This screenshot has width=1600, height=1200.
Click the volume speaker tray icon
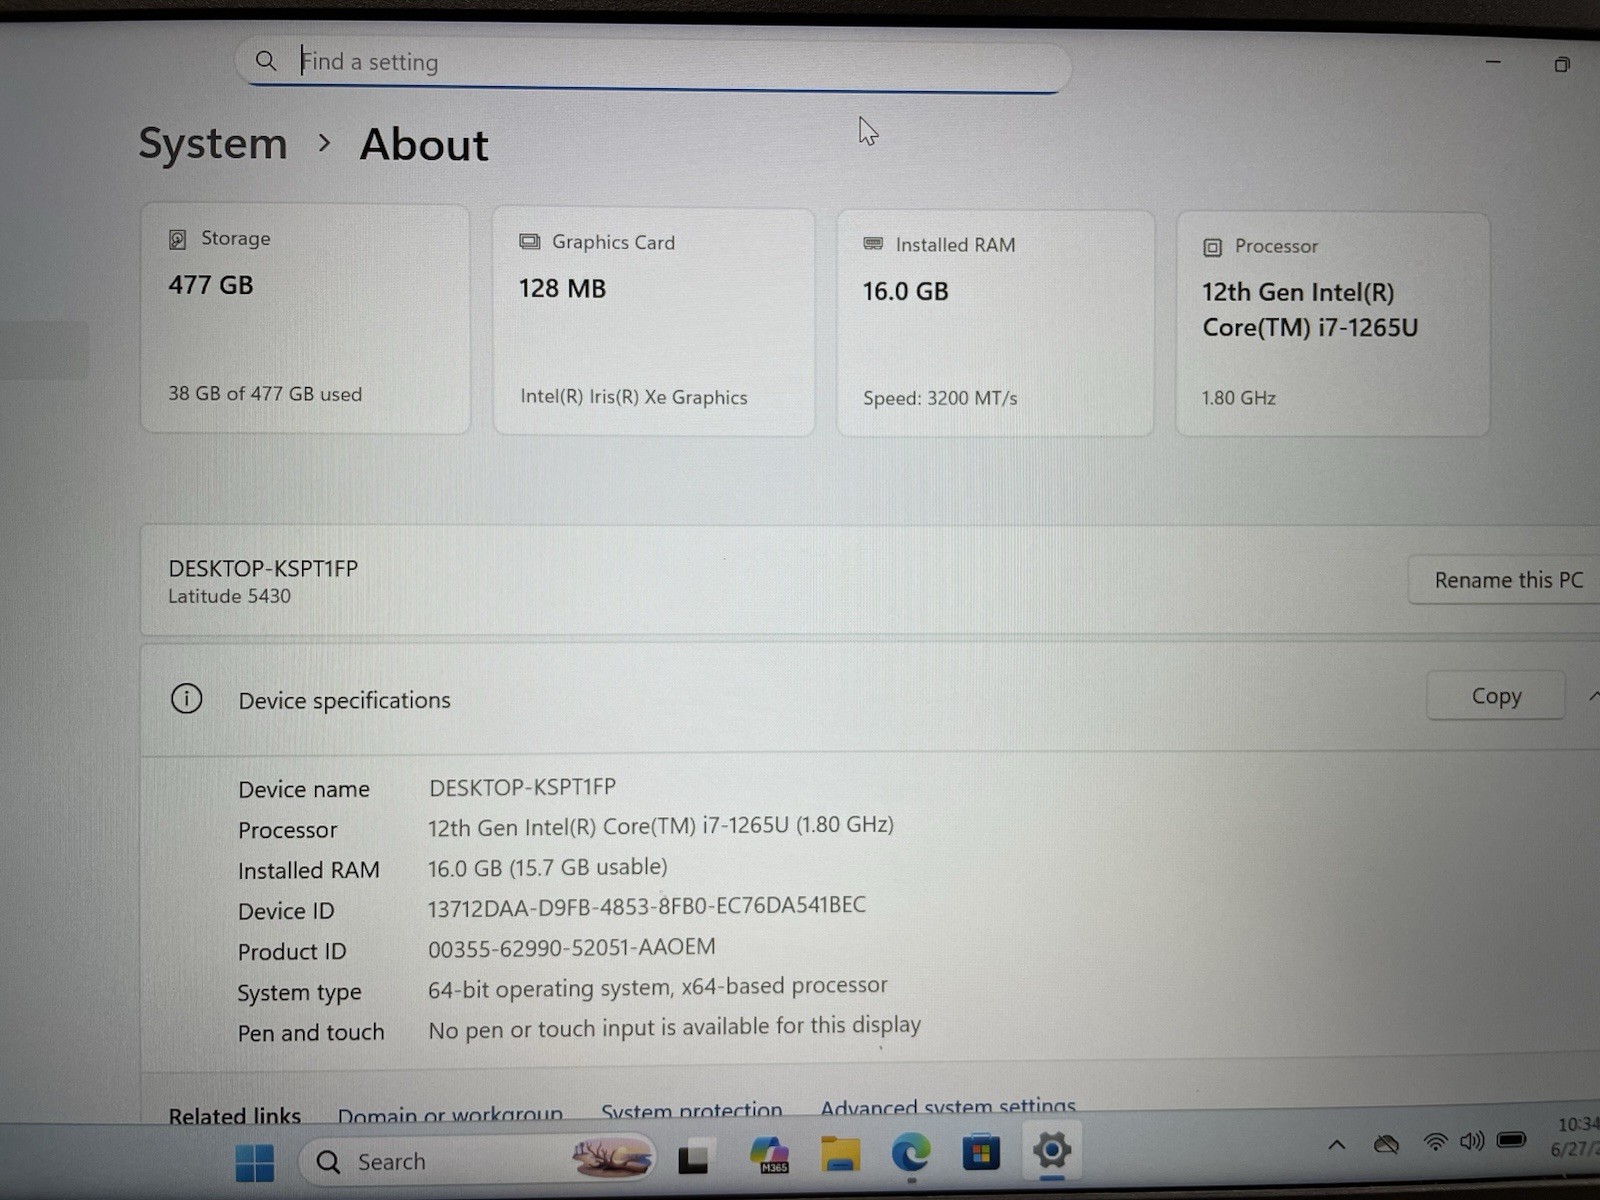pos(1472,1141)
